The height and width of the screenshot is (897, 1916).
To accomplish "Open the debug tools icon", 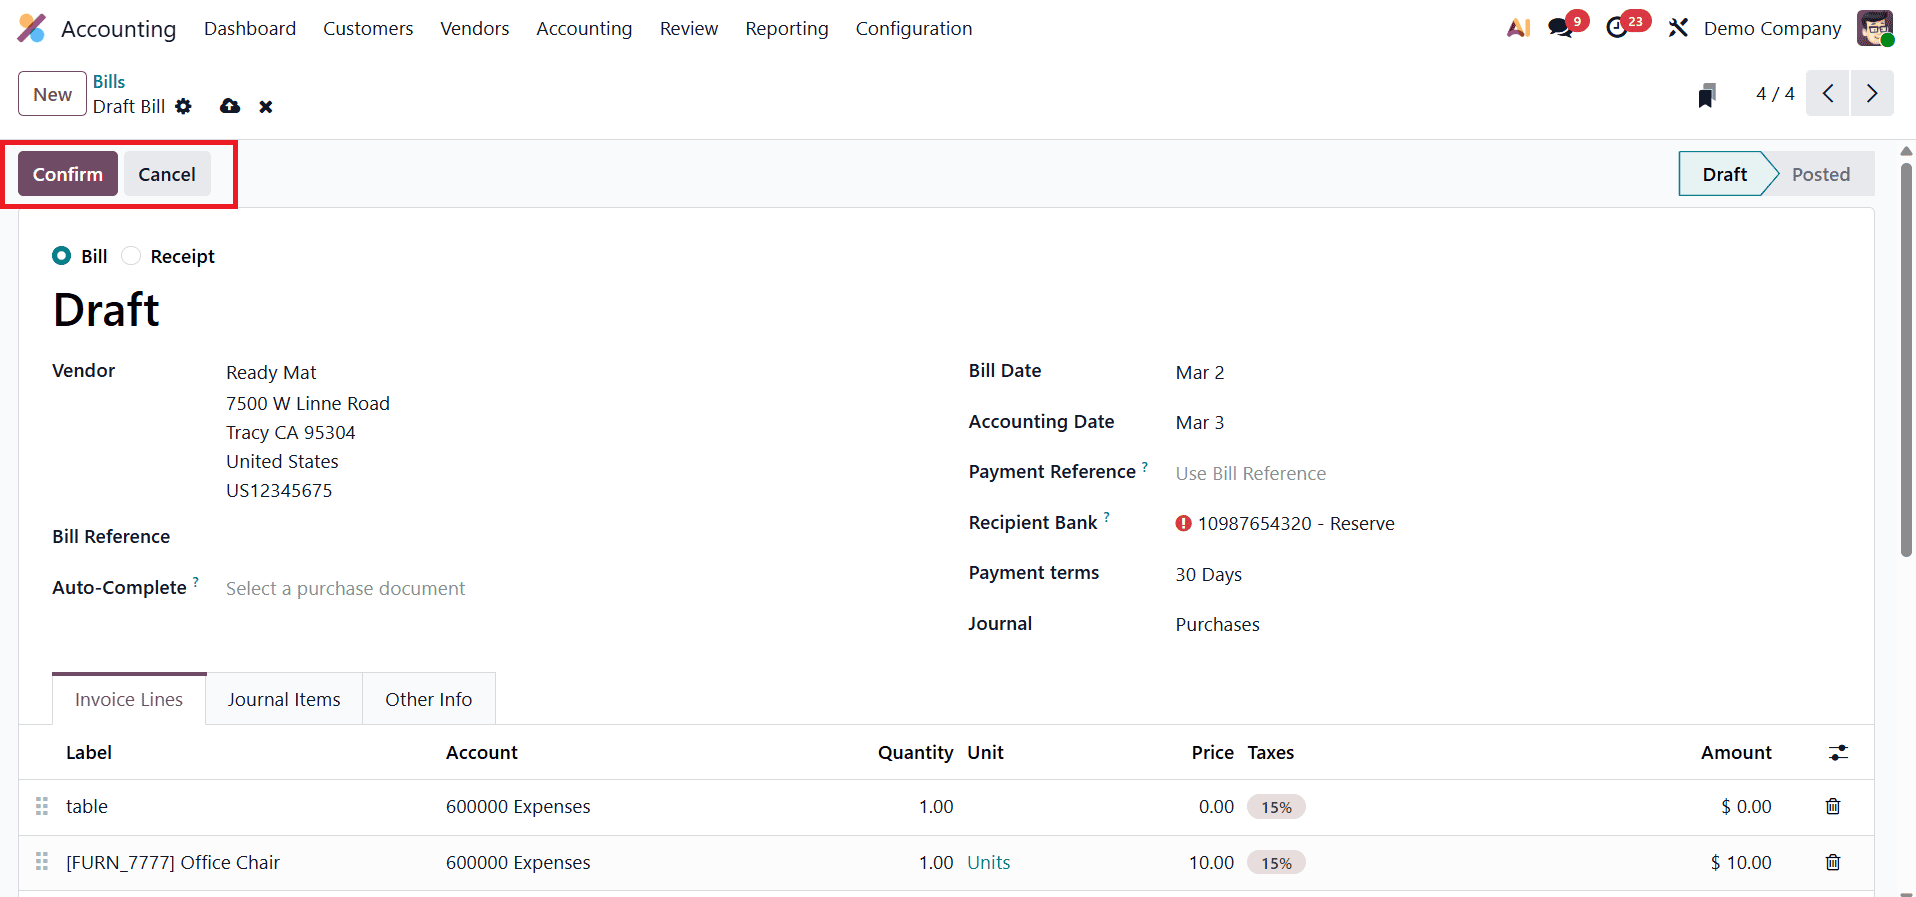I will 1678,28.
